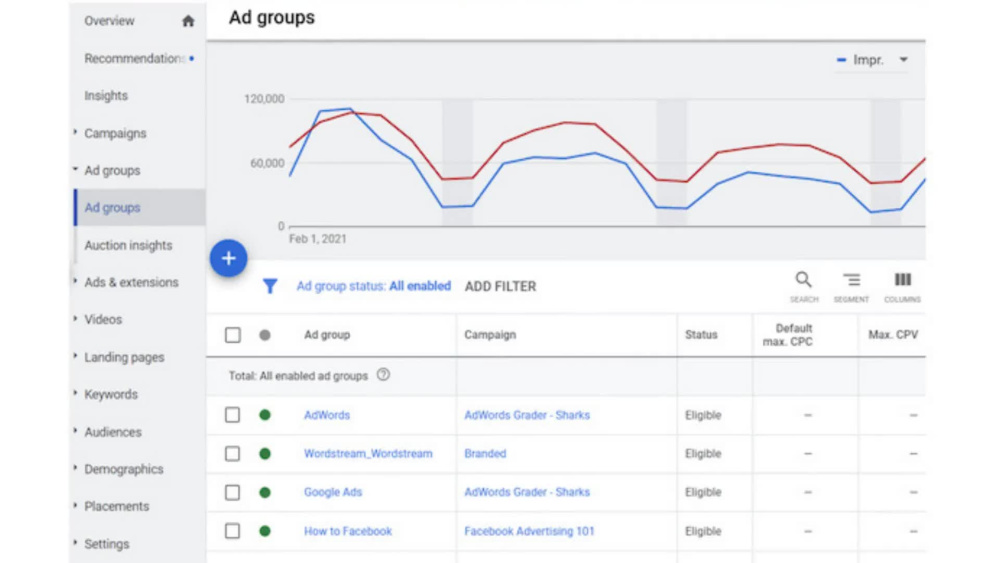Open the How to Facebook ad group link
Viewport: 1000px width, 563px height.
click(348, 531)
